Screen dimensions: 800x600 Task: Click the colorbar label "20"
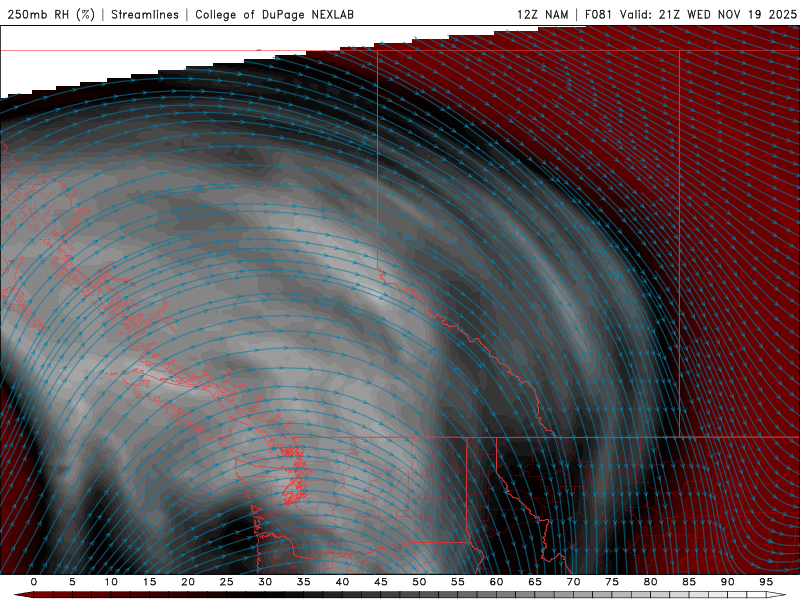[x=188, y=582]
